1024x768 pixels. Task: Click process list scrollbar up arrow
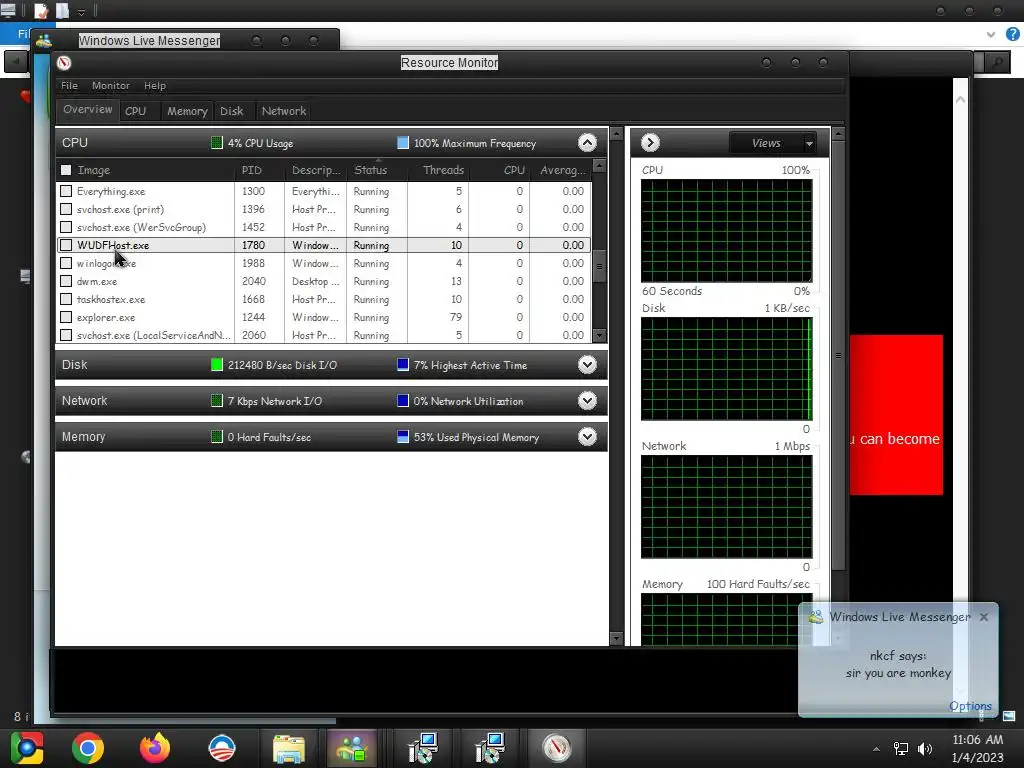599,166
